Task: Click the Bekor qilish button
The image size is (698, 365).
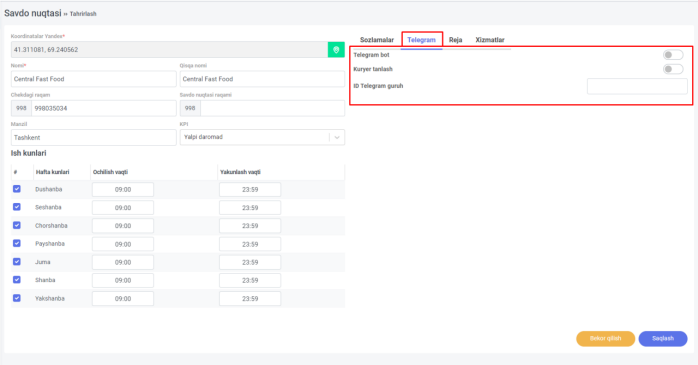Action: coord(605,339)
